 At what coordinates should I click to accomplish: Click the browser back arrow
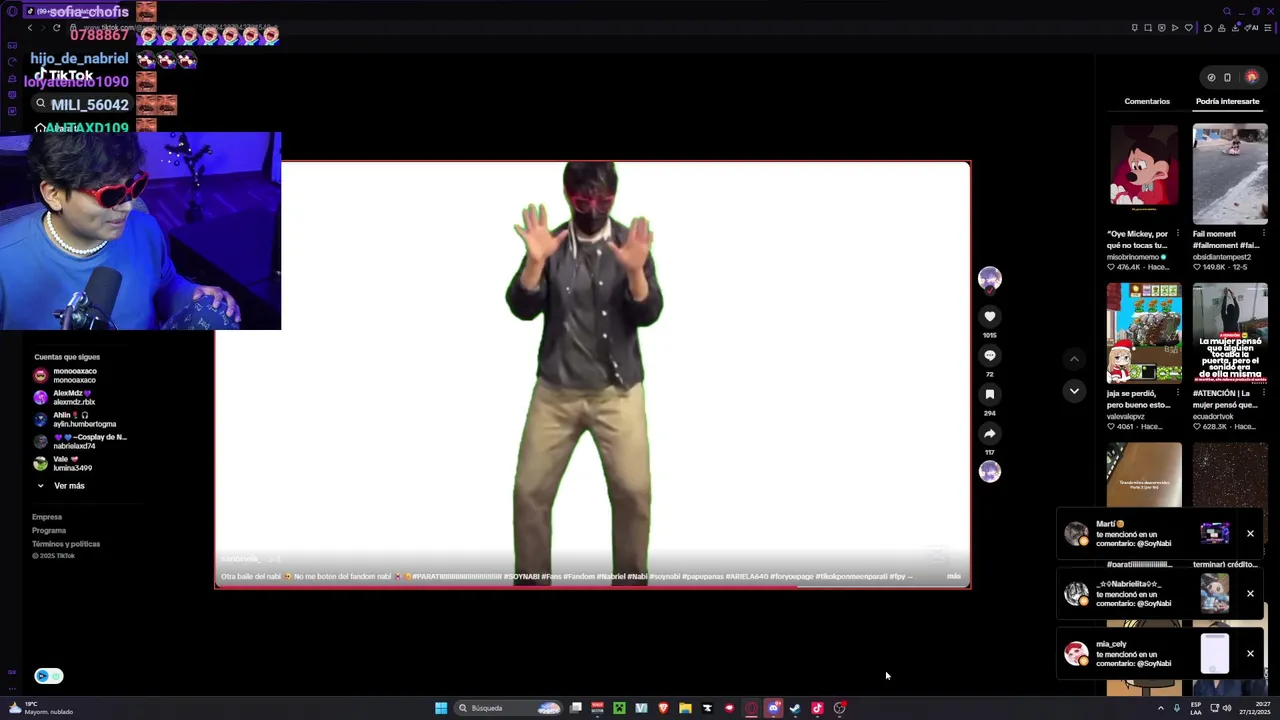[30, 28]
